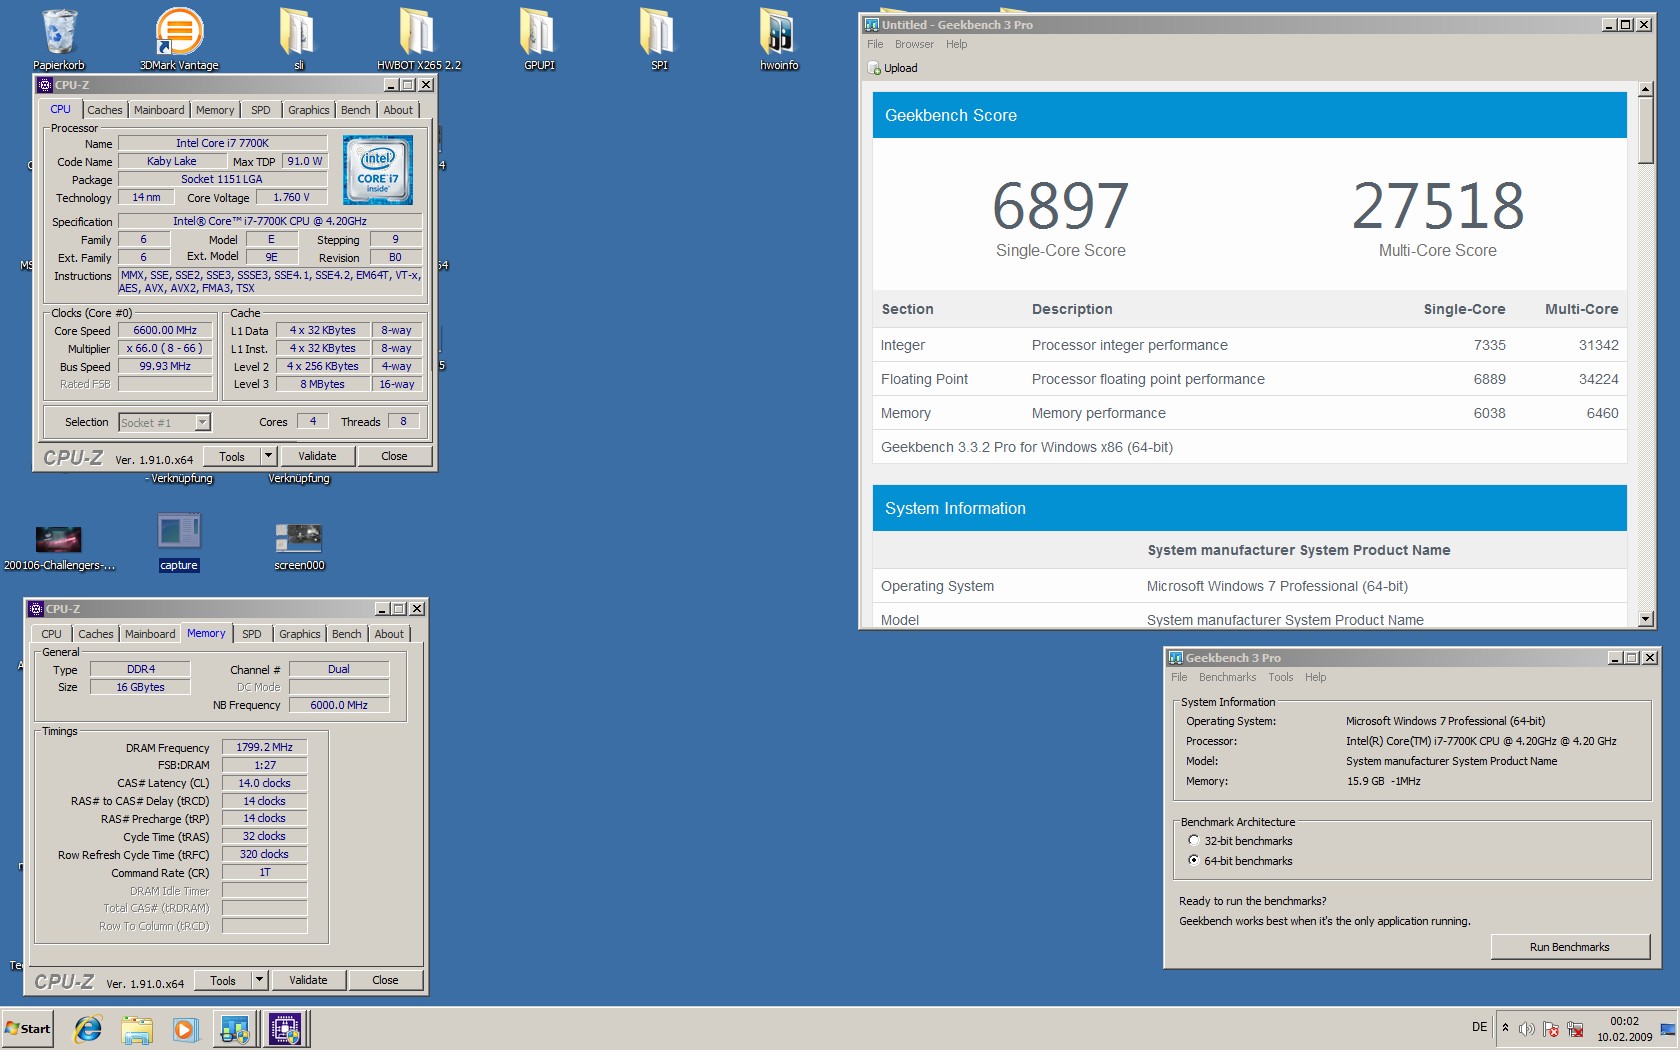Switch to Geekbench taskbar button
This screenshot has height=1050, width=1680.
tap(236, 1029)
